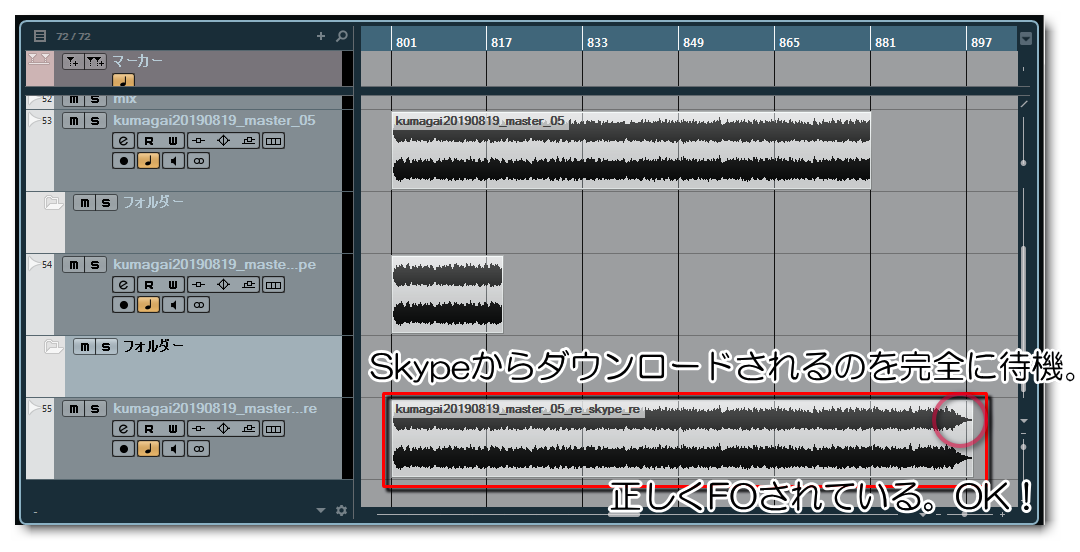This screenshot has height=552, width=1080.
Task: Click ruler at bar 849
Action: 693,42
